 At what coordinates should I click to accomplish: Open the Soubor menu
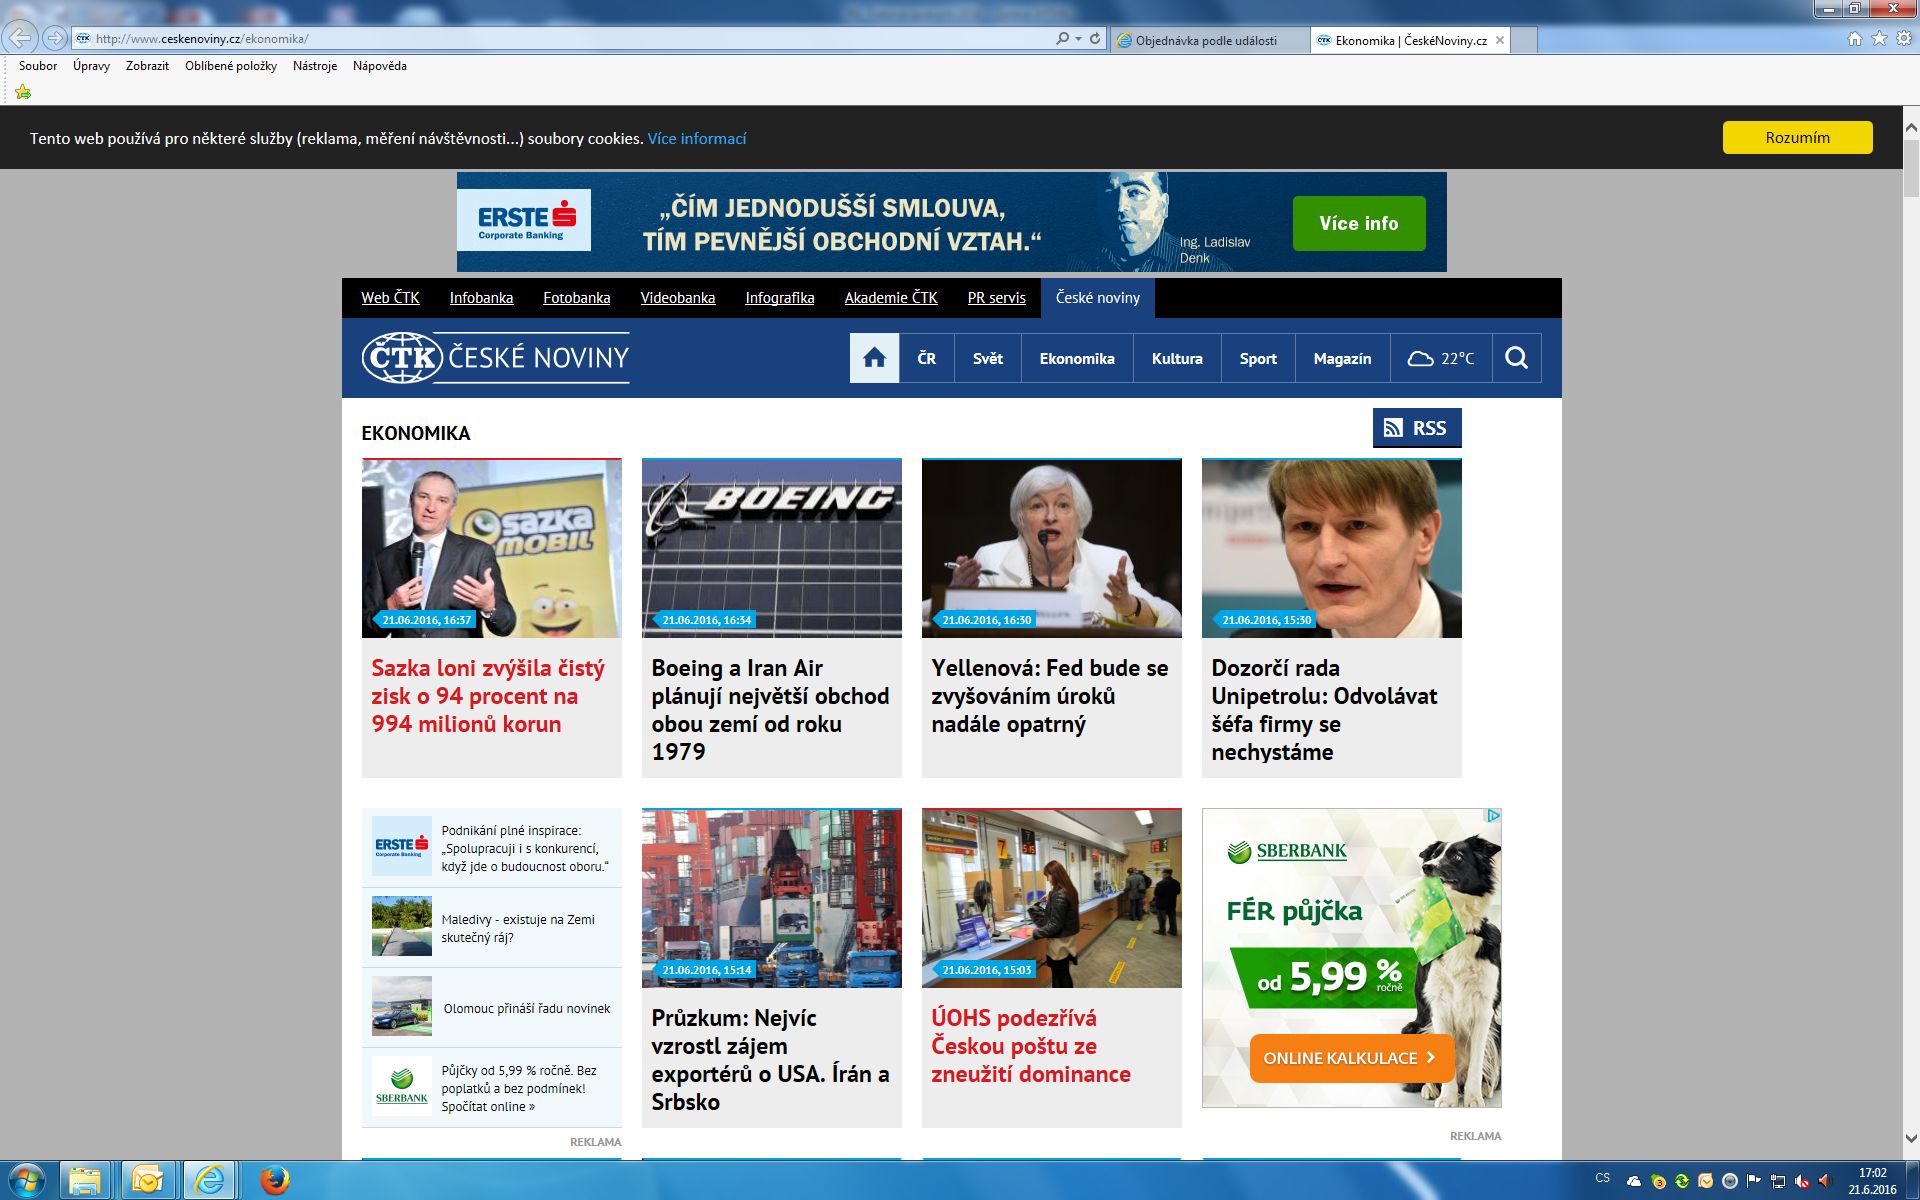(38, 66)
